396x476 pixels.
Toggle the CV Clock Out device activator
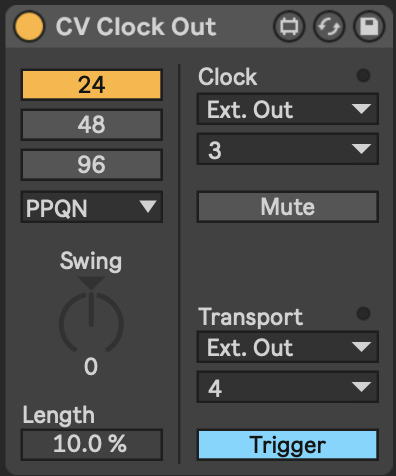click(29, 26)
